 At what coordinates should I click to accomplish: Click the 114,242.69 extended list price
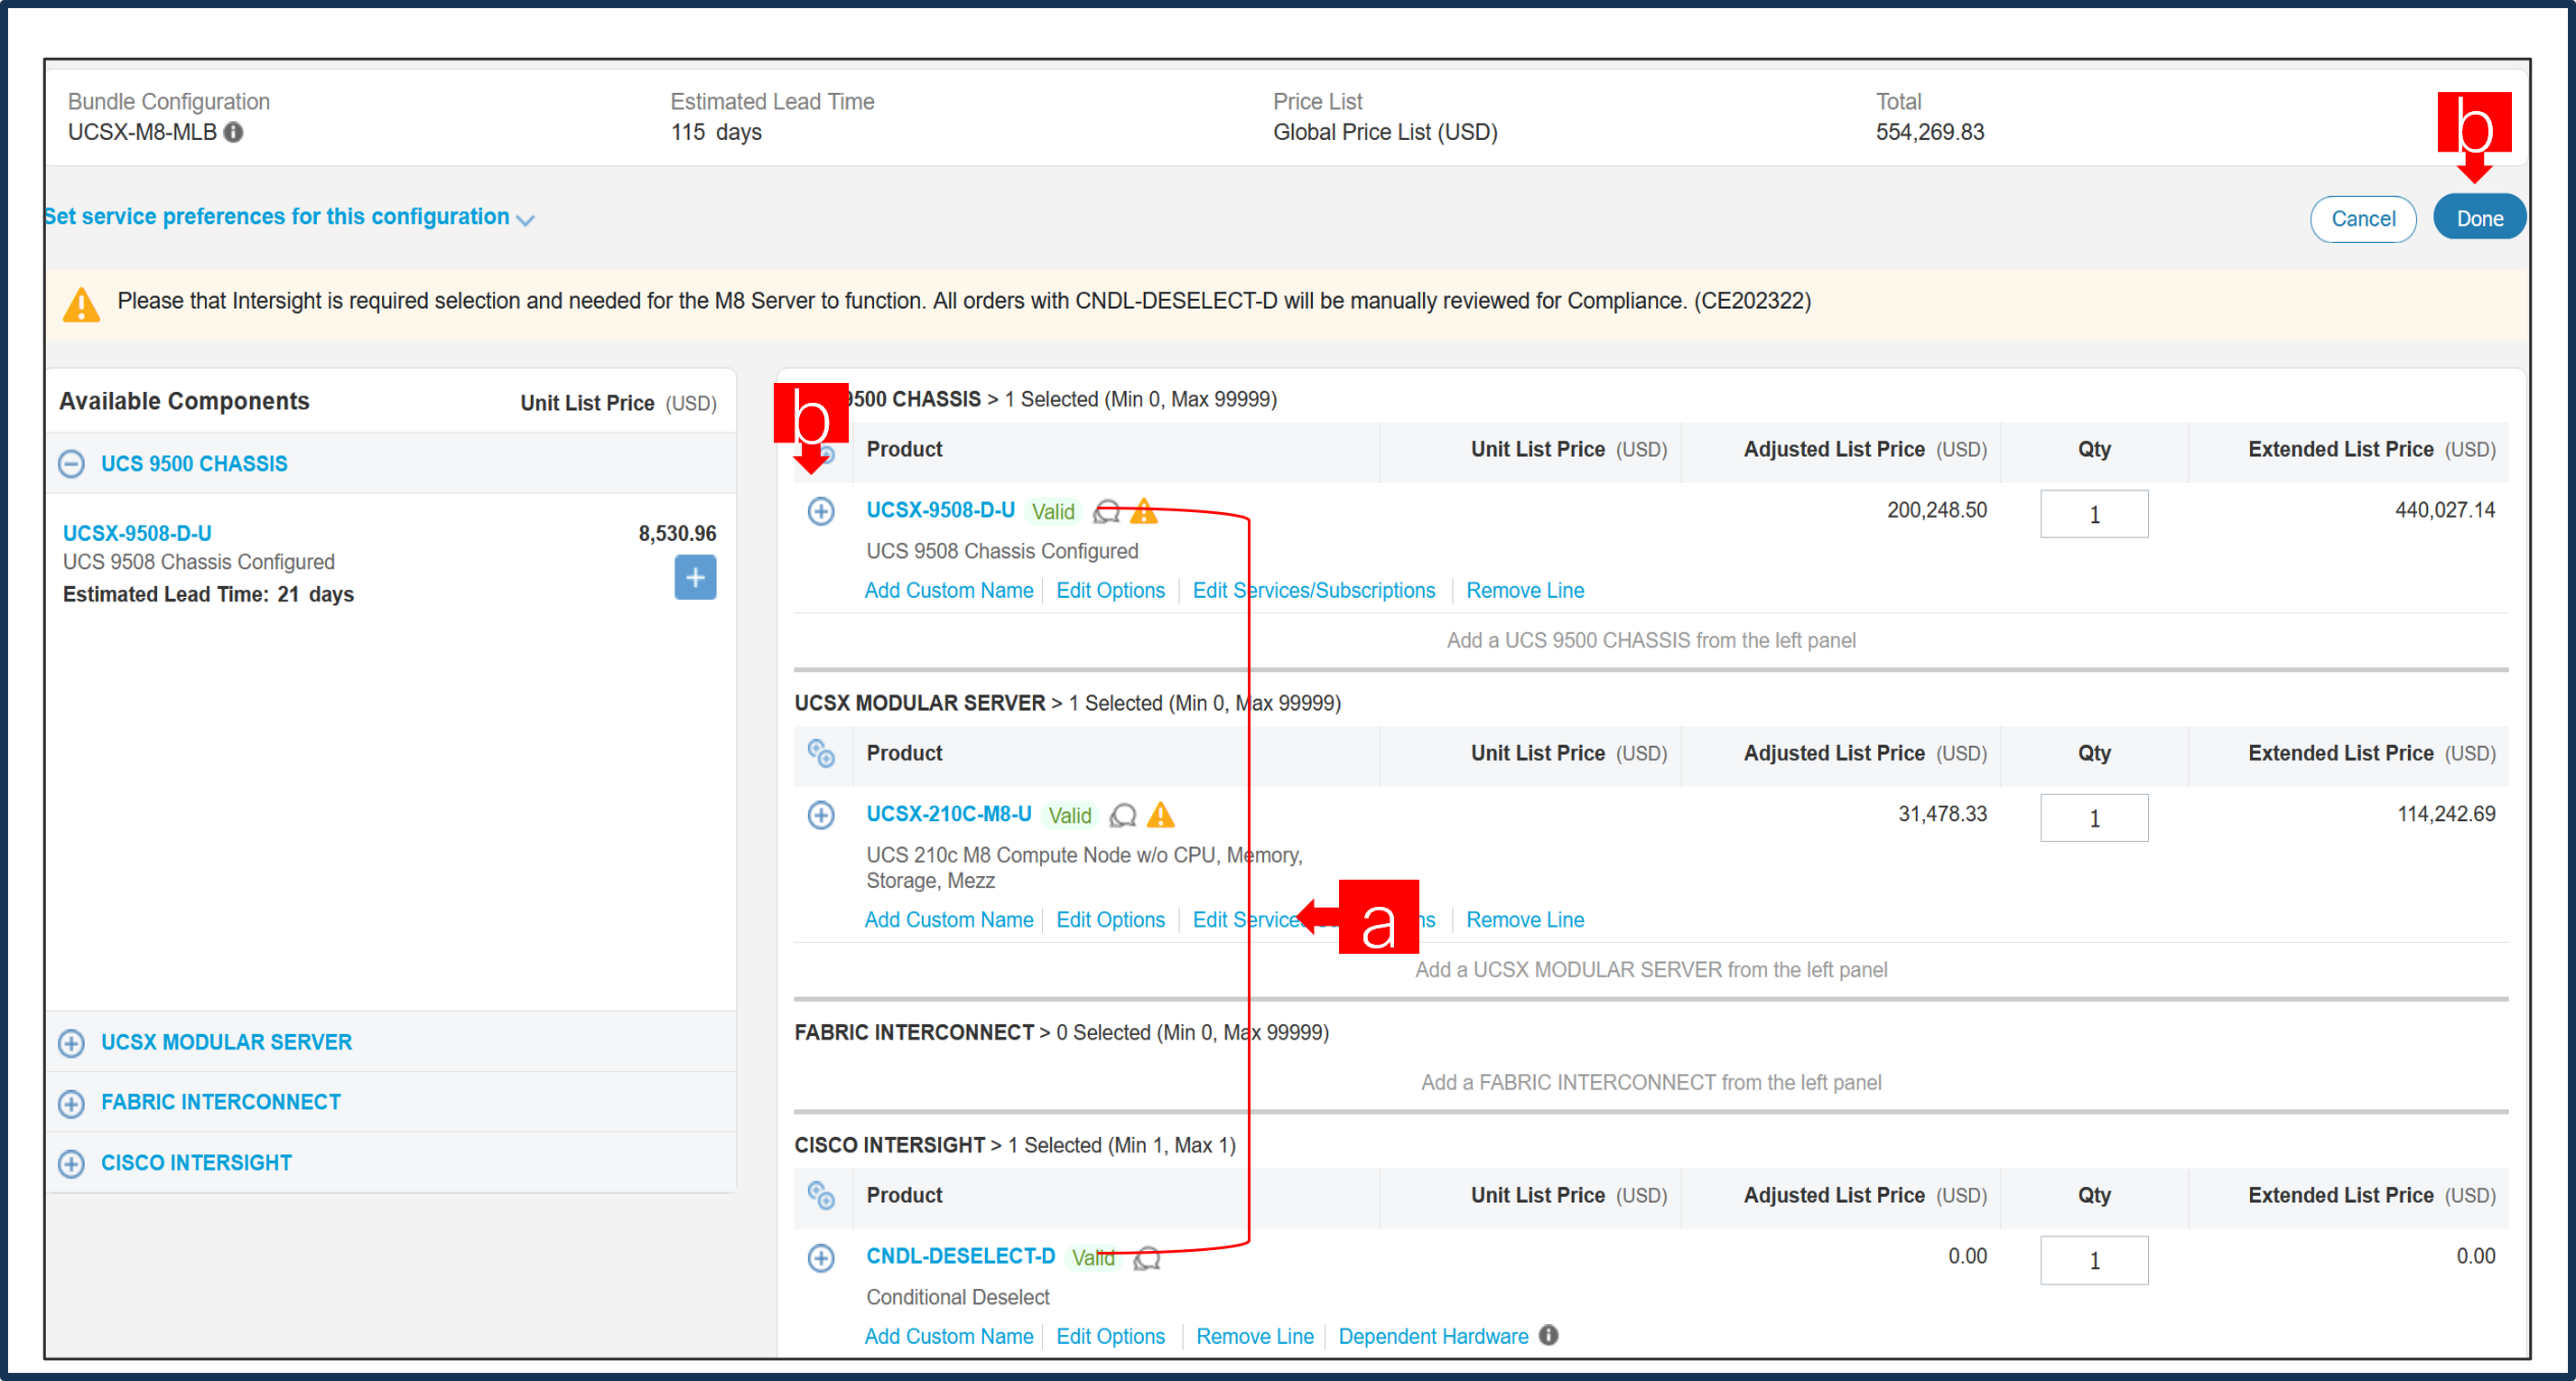[2445, 814]
